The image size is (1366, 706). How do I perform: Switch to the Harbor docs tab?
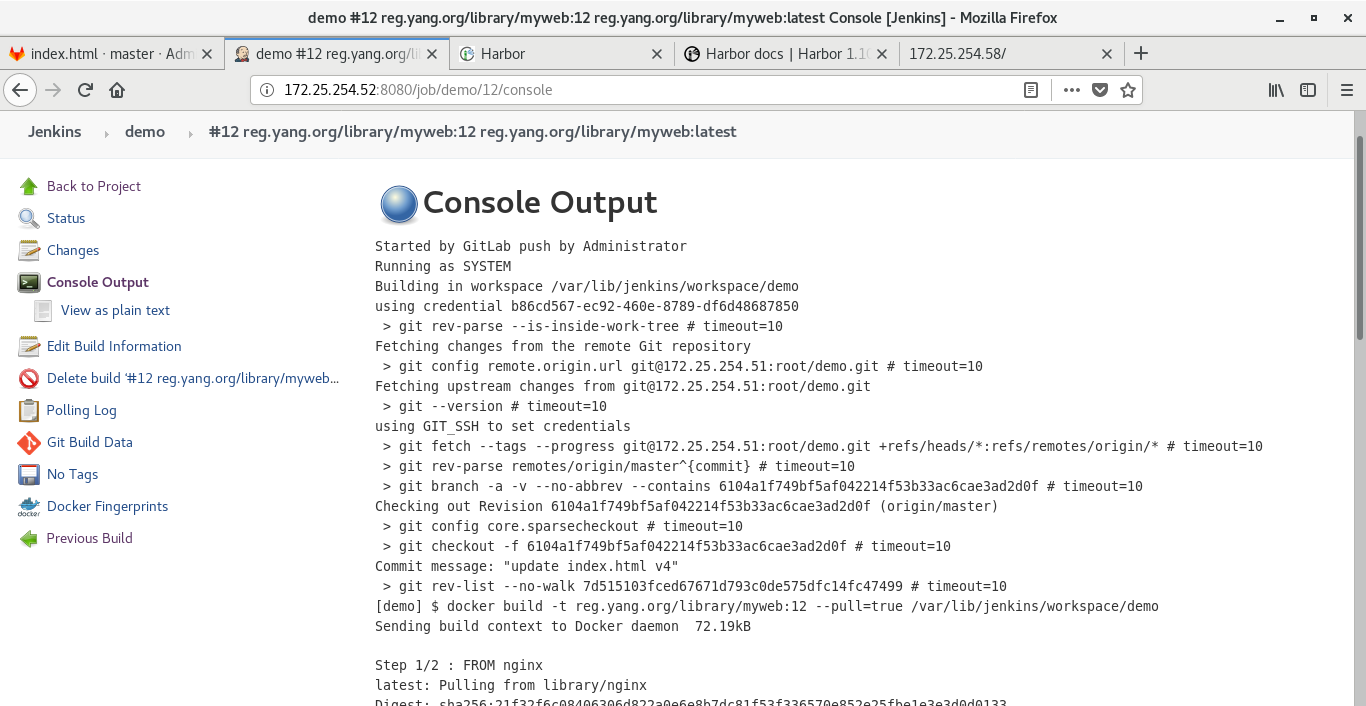(787, 54)
